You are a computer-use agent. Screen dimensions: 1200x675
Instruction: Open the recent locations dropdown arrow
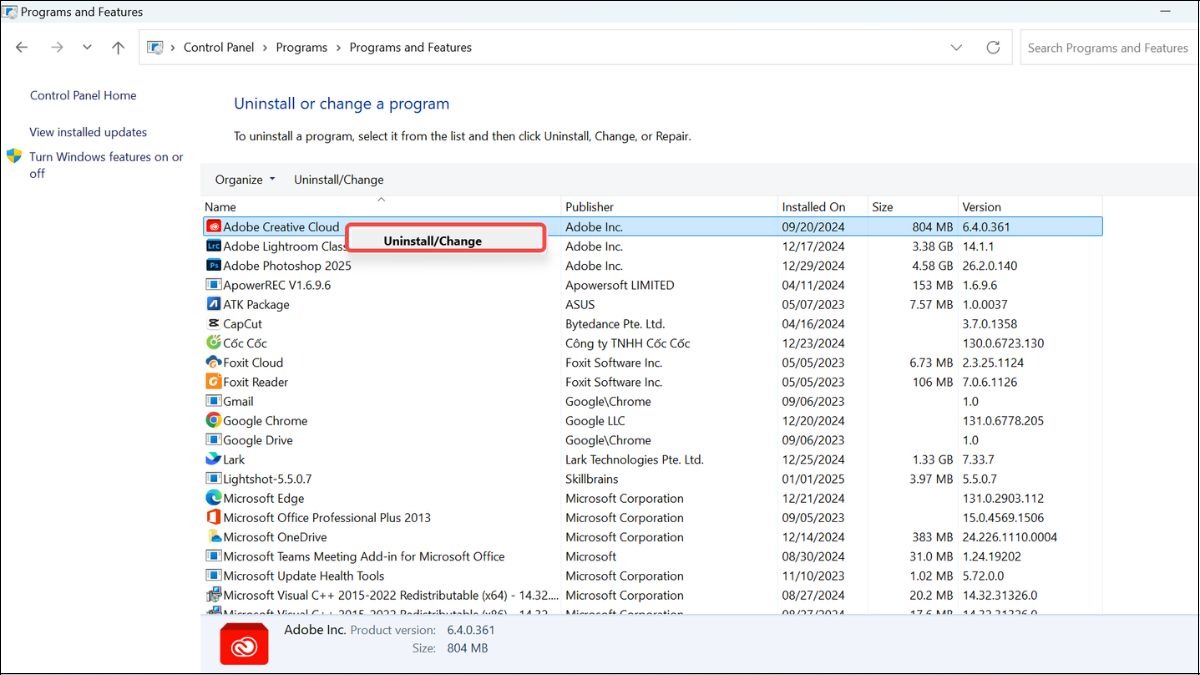[x=87, y=48]
